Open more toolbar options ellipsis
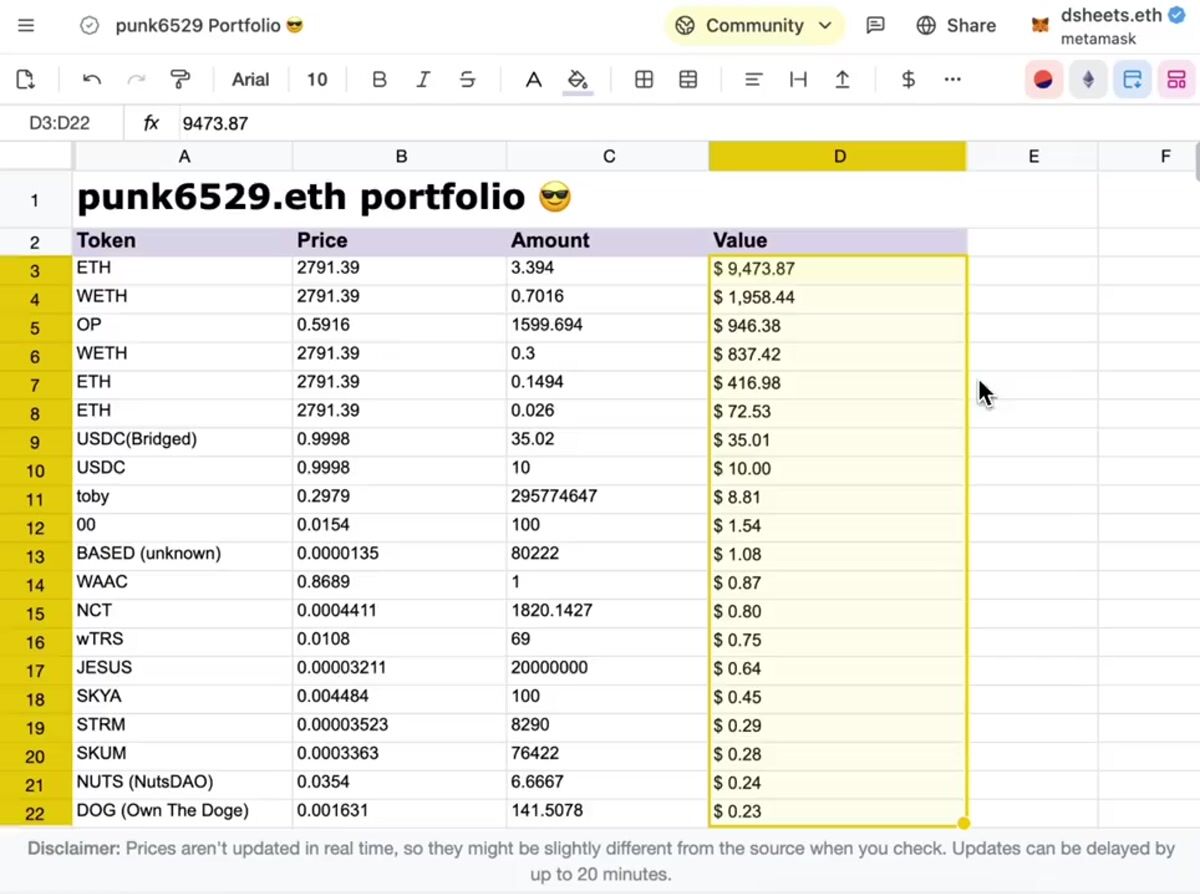The height and width of the screenshot is (894, 1200). pyautogui.click(x=952, y=80)
